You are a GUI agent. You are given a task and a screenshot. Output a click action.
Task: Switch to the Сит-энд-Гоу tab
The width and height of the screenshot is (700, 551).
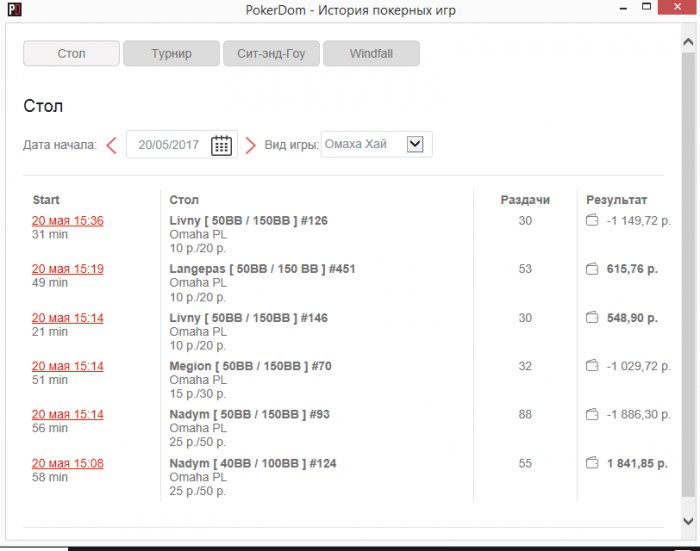click(271, 54)
